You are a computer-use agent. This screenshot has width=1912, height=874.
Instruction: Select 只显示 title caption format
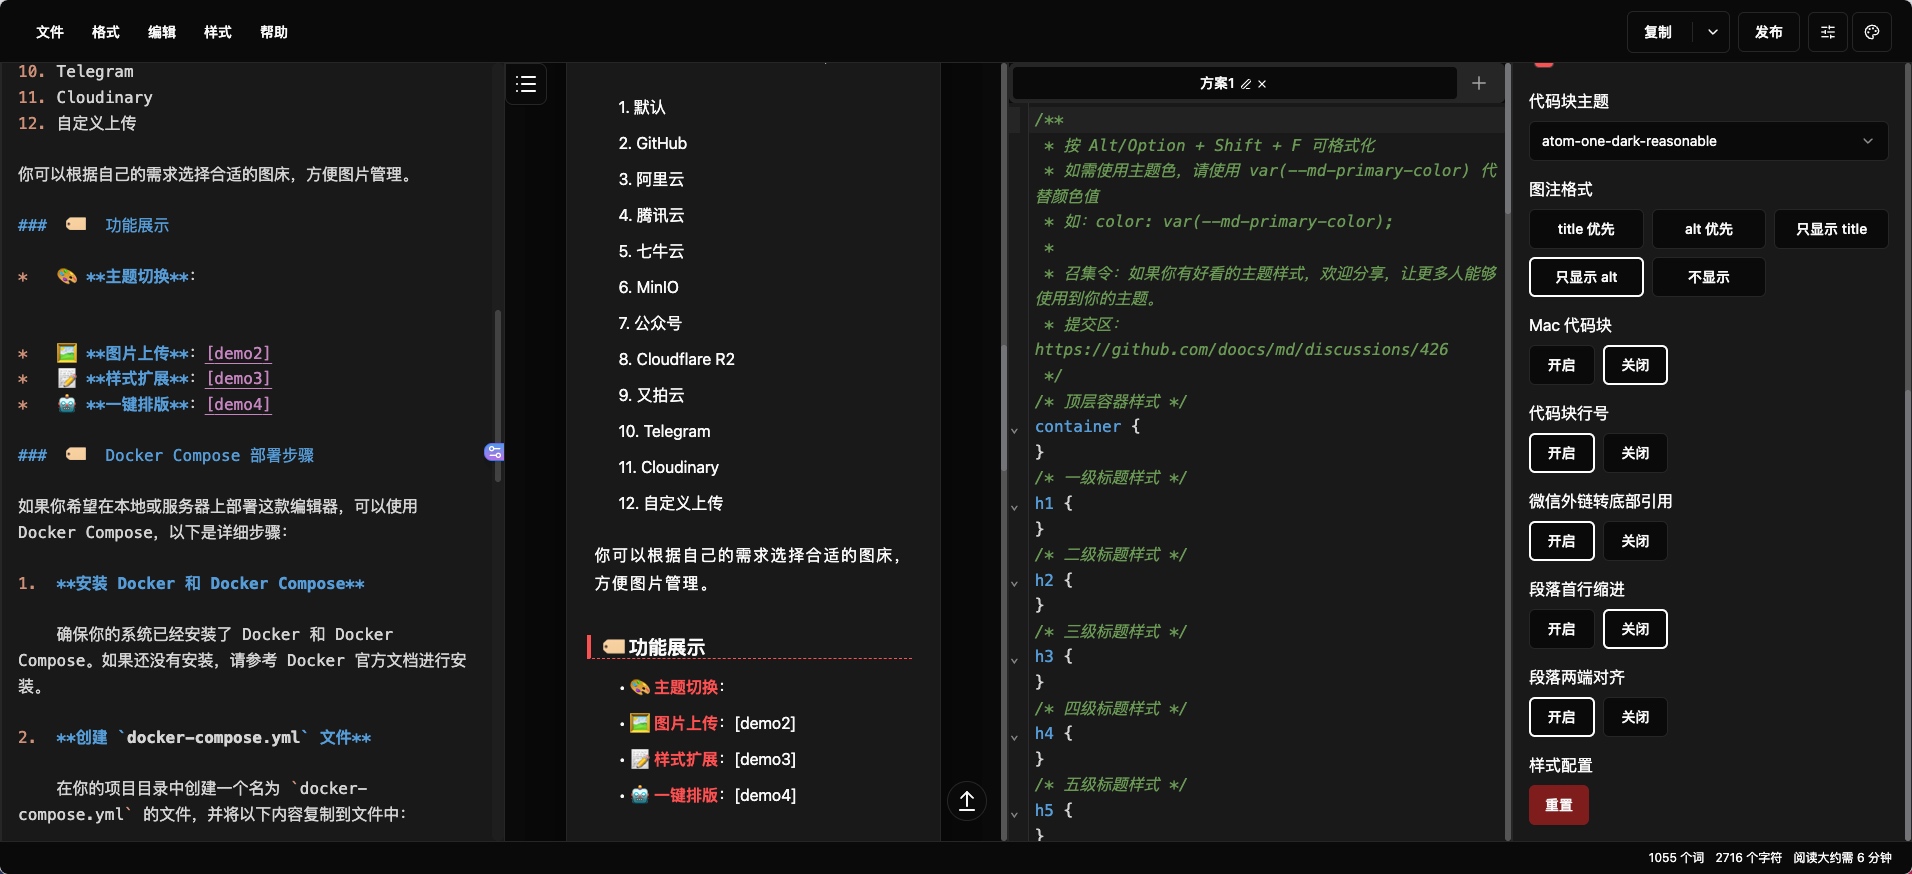[1831, 229]
